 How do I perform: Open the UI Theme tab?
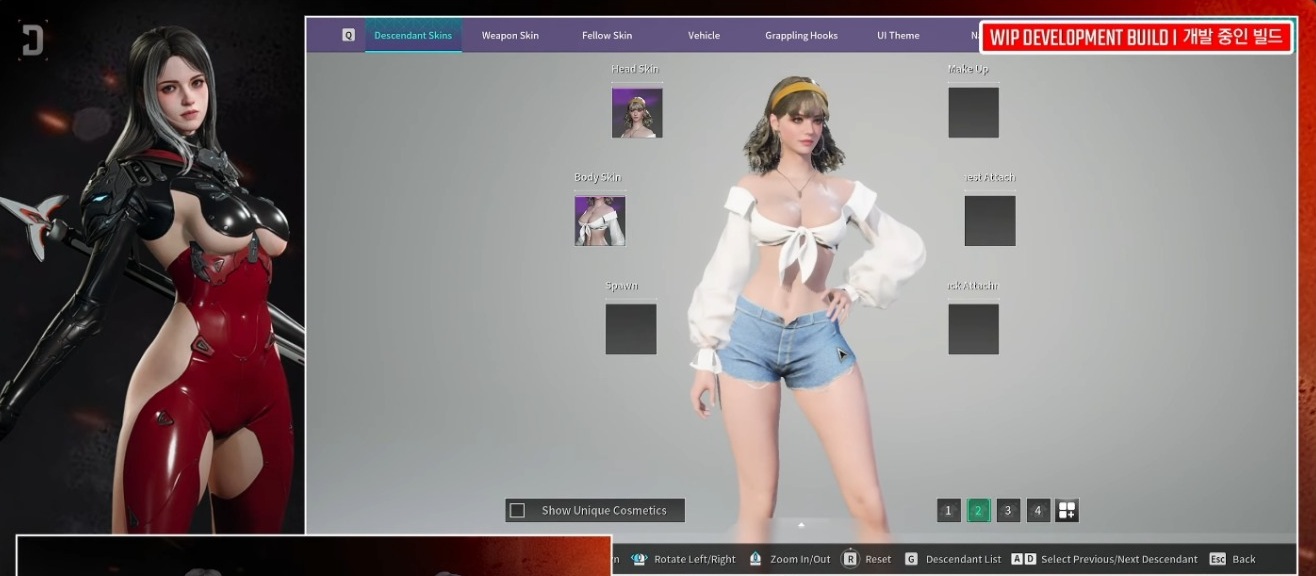898,35
